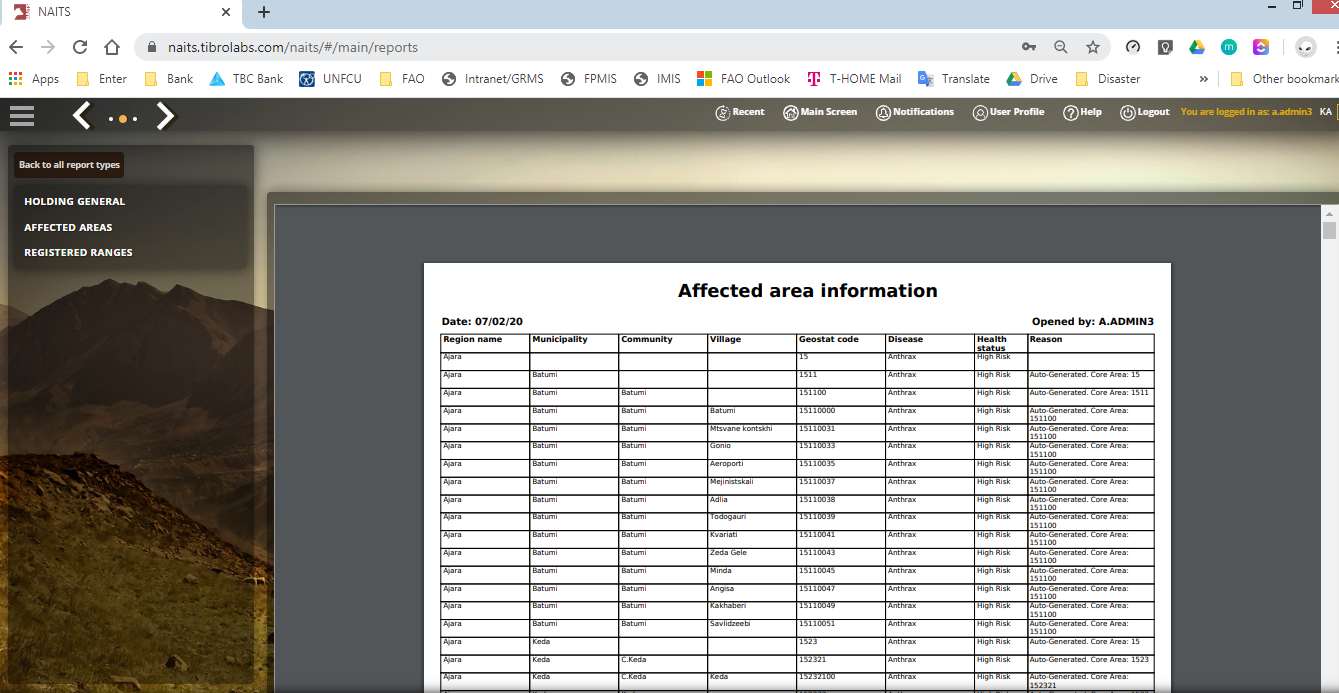Open IMIS bookmark
The height and width of the screenshot is (693, 1339).
pos(658,79)
